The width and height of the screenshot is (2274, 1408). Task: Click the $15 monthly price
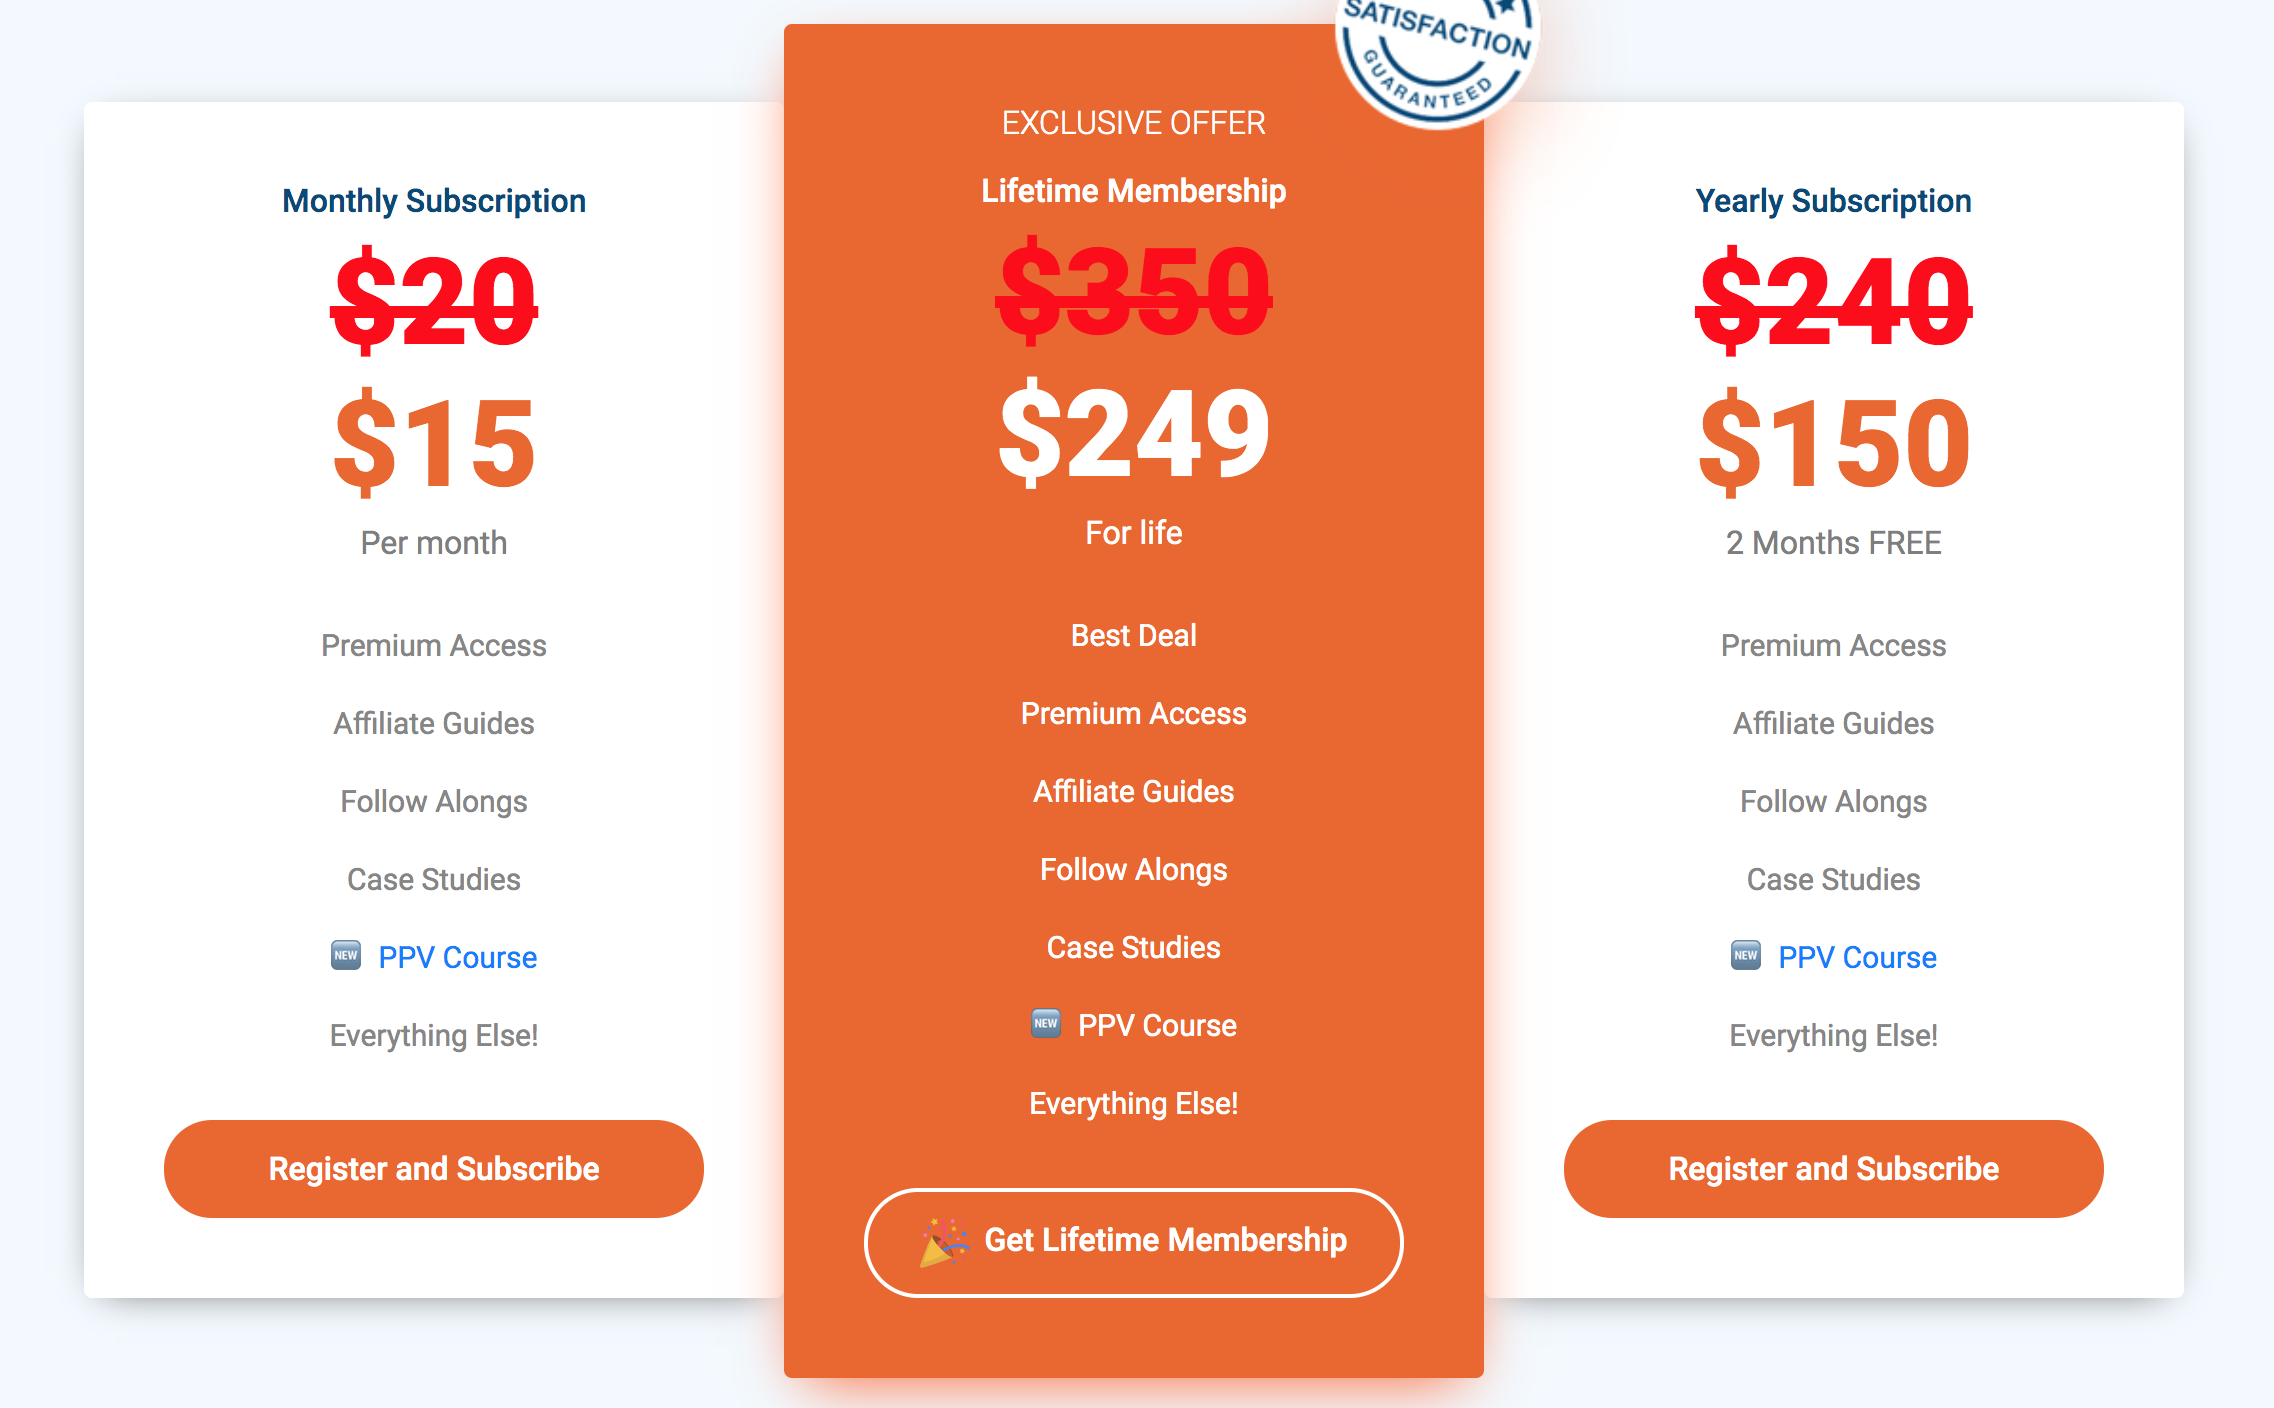coord(433,444)
